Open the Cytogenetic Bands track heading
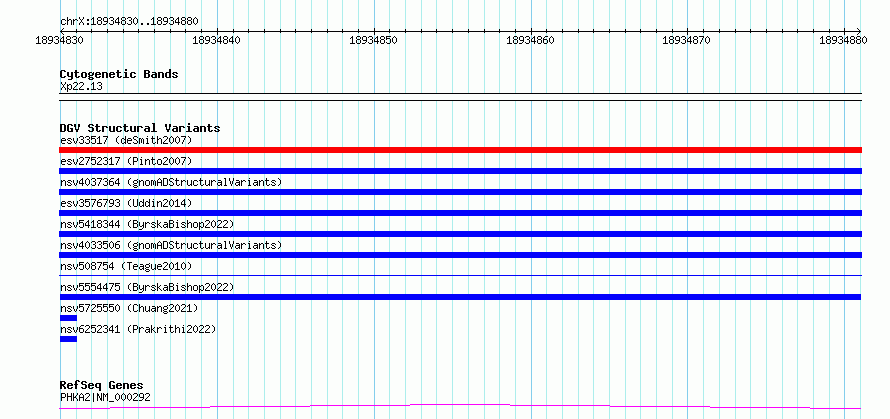 (119, 74)
